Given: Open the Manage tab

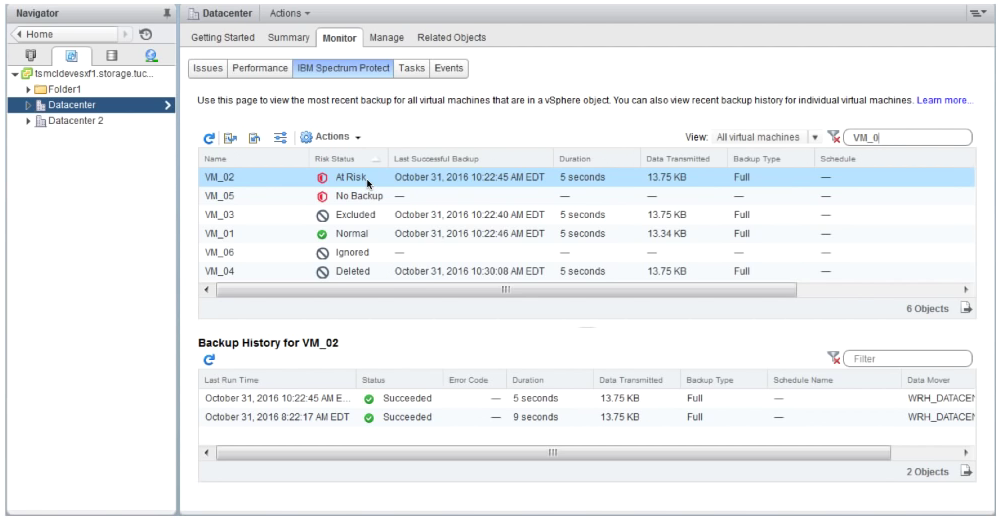Looking at the screenshot, I should pos(387,38).
